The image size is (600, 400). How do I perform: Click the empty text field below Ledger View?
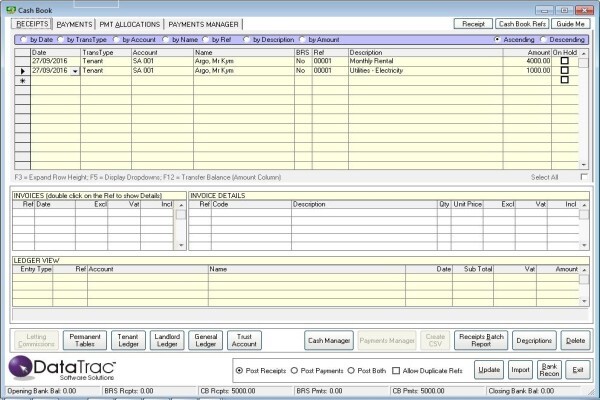tap(300, 315)
